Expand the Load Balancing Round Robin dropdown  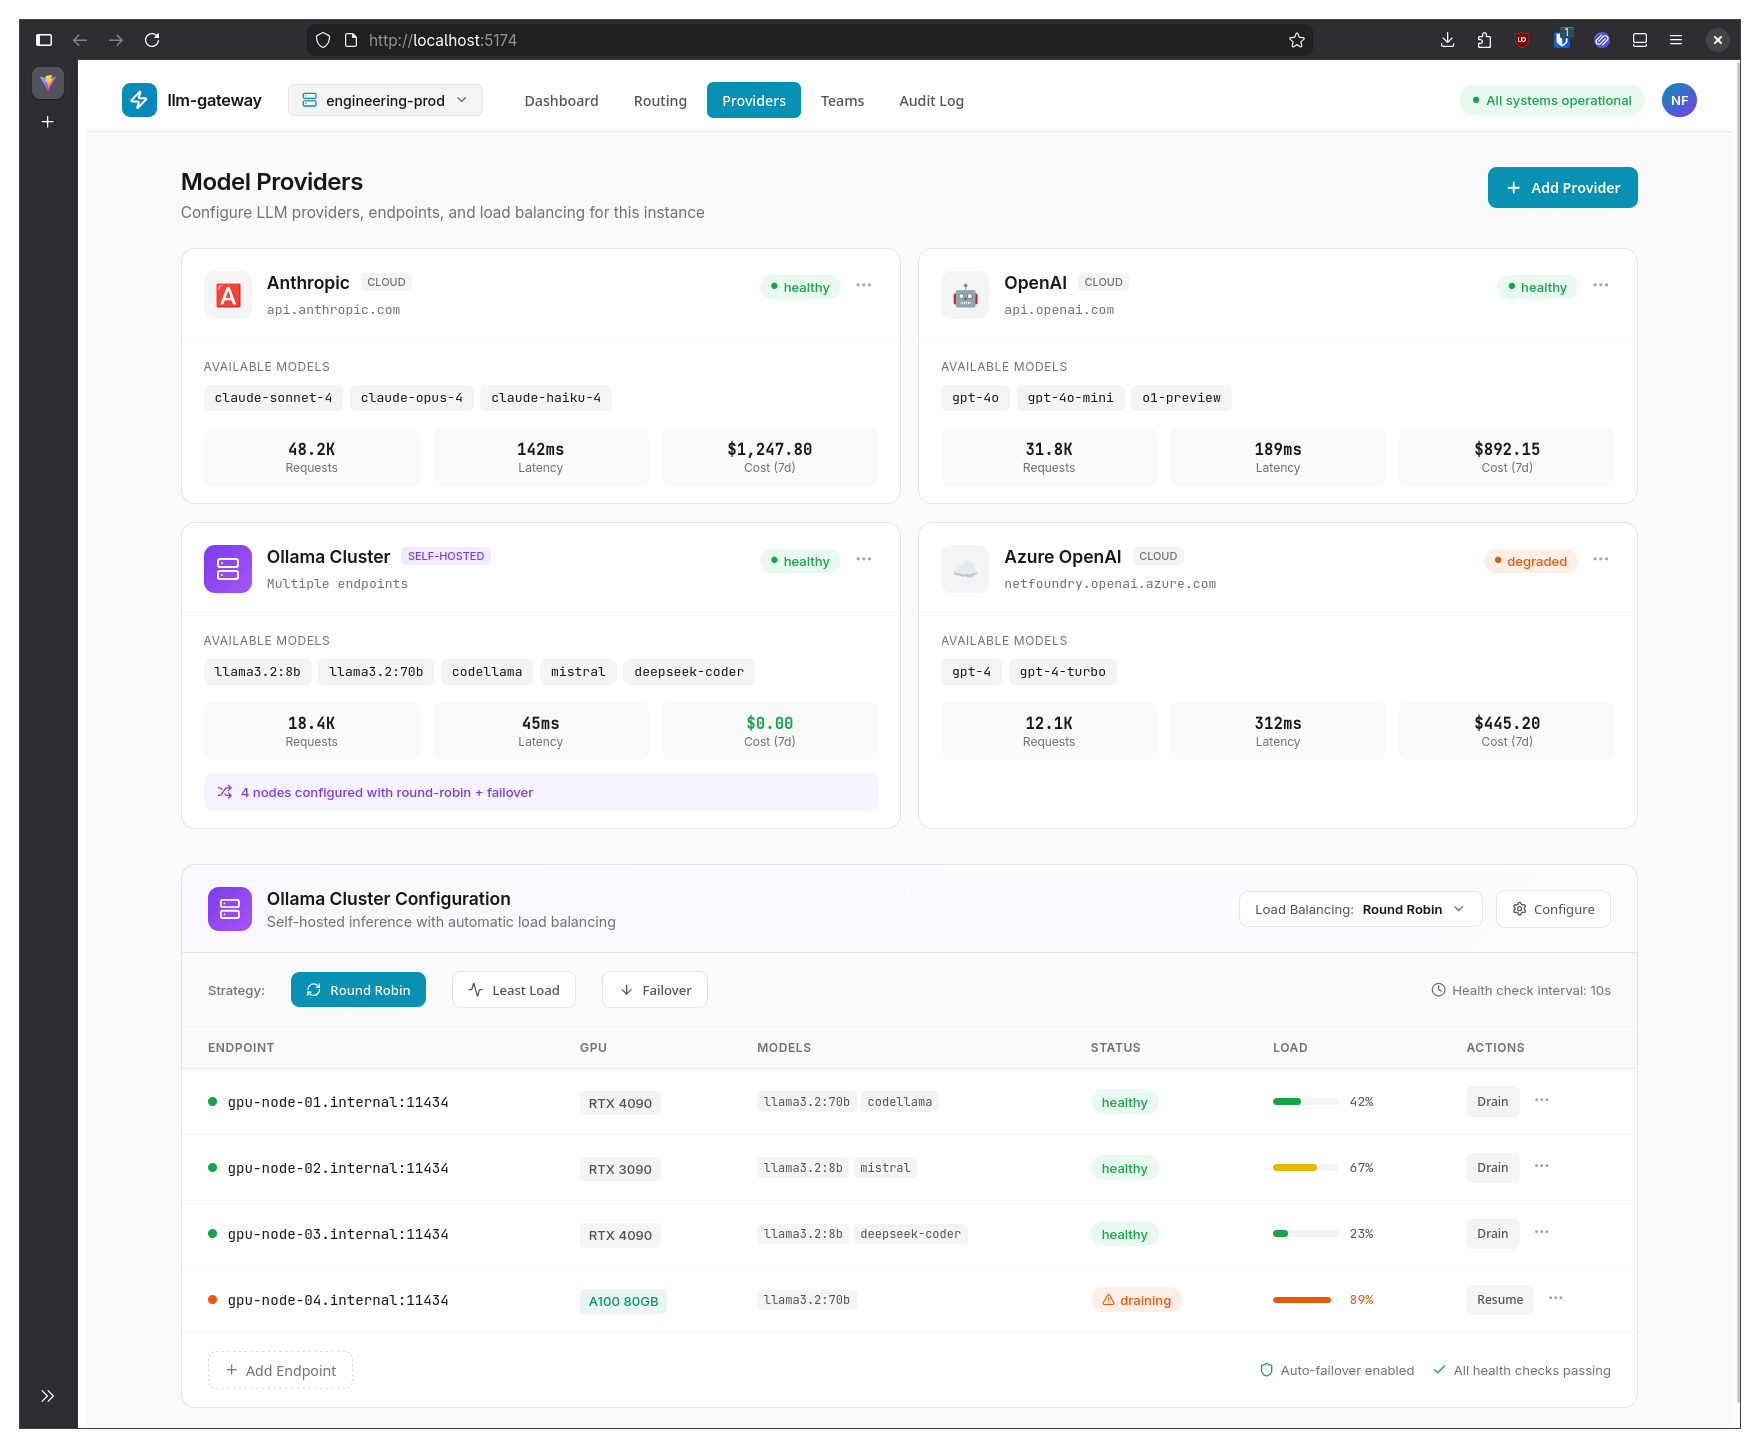[1360, 909]
